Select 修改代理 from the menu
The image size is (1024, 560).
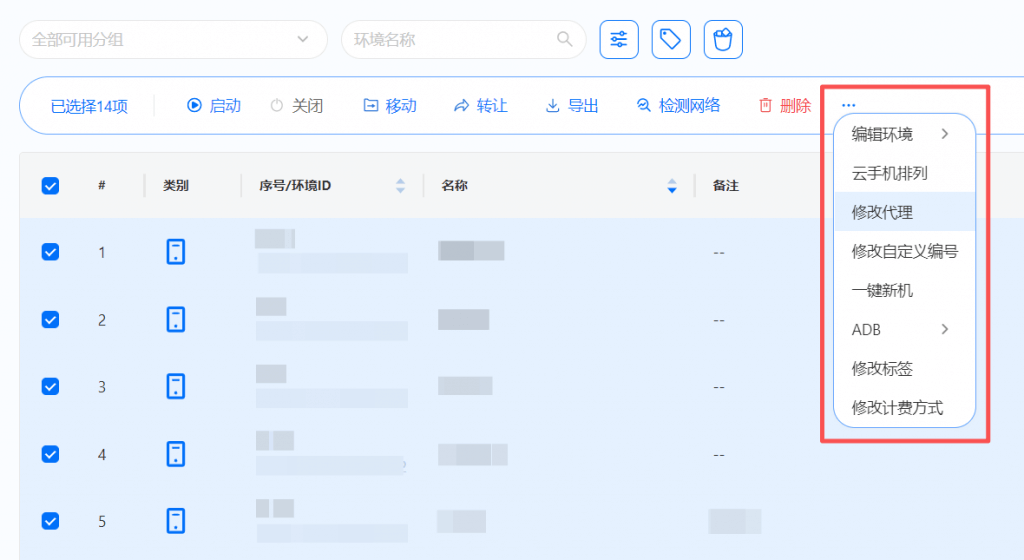pos(882,212)
